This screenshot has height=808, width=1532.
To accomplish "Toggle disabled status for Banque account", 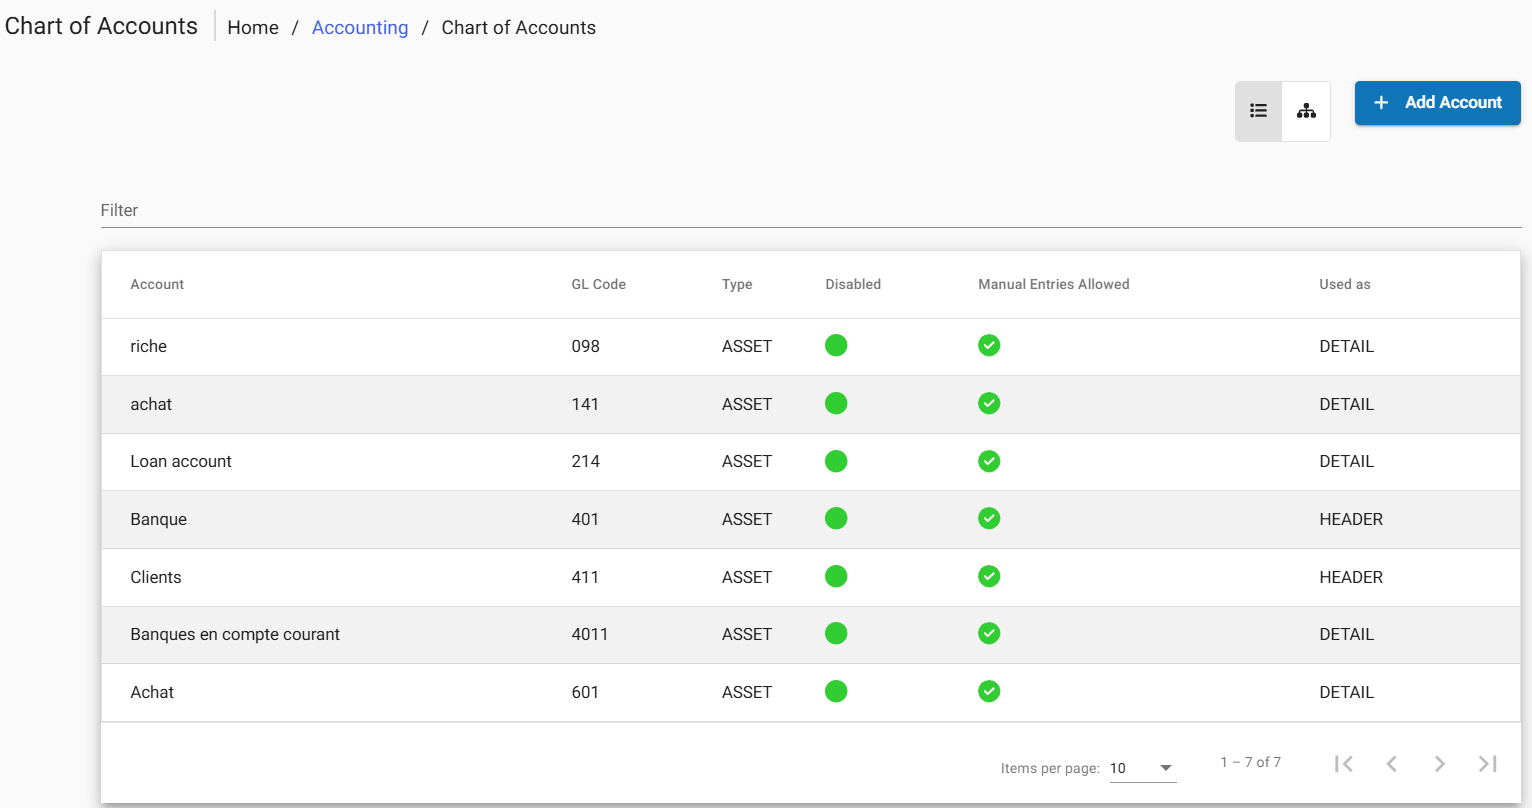I will click(x=836, y=518).
